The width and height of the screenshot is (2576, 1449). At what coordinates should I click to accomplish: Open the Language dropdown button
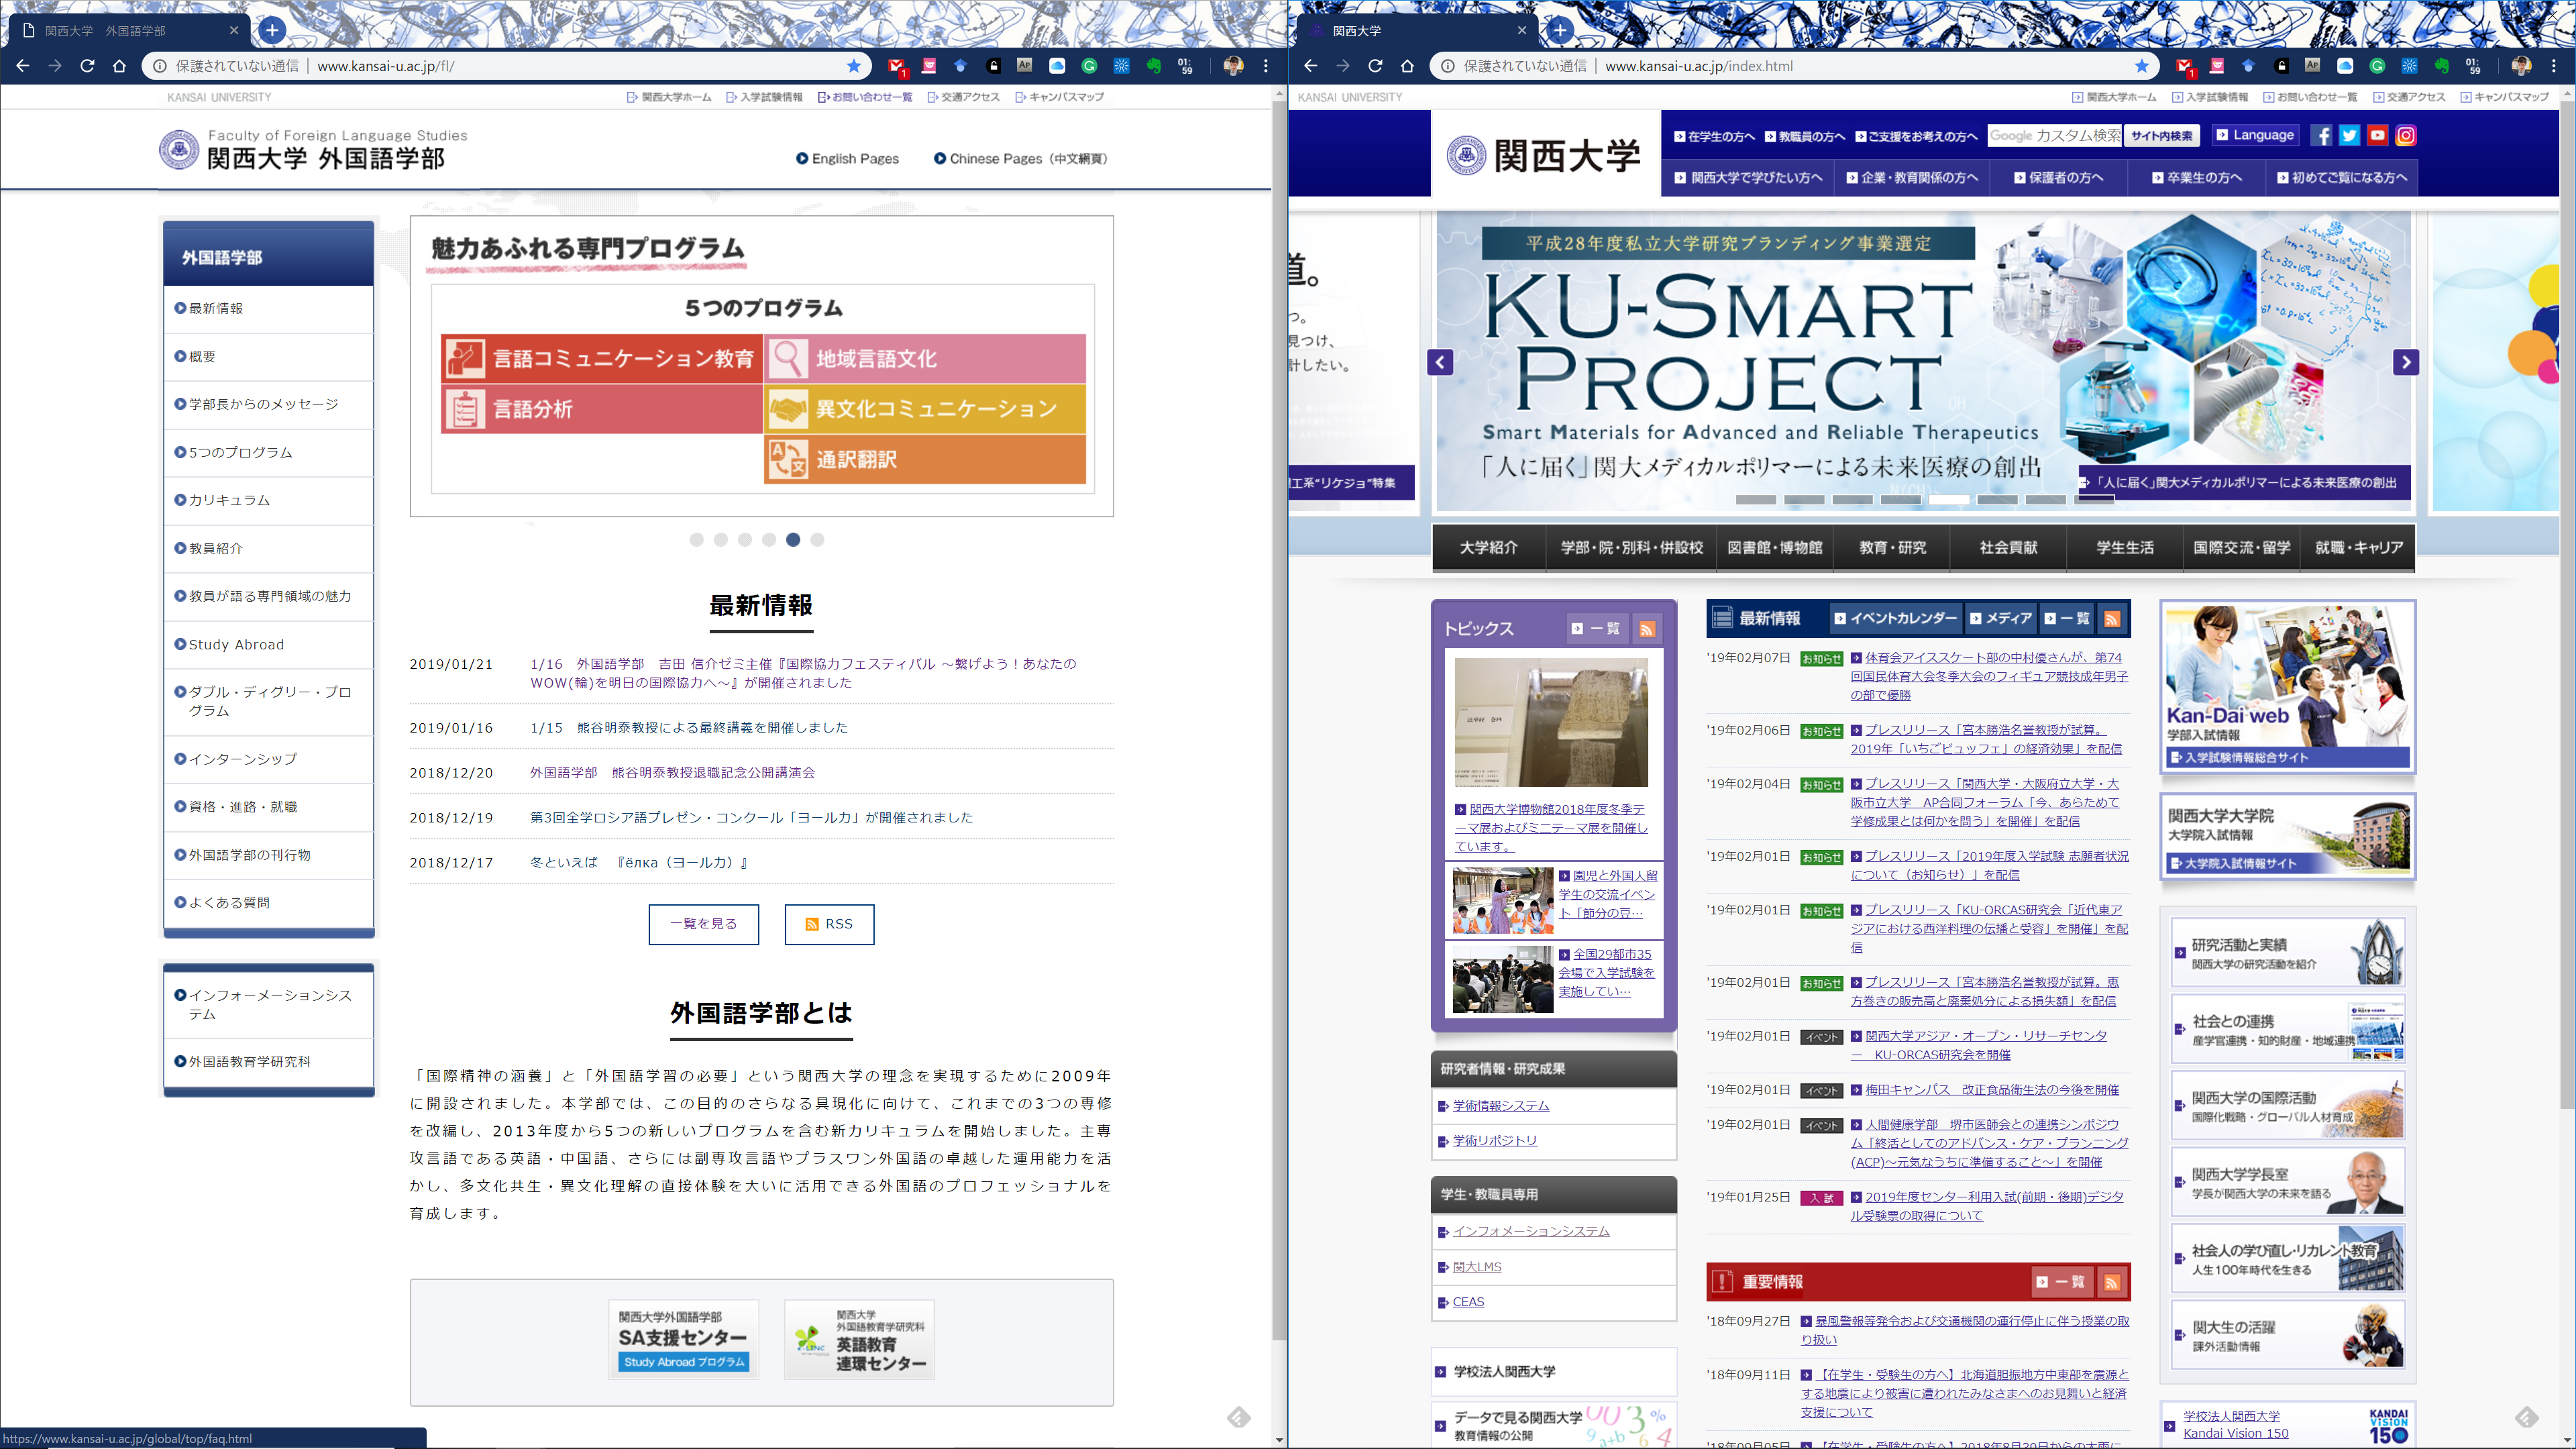tap(2255, 135)
